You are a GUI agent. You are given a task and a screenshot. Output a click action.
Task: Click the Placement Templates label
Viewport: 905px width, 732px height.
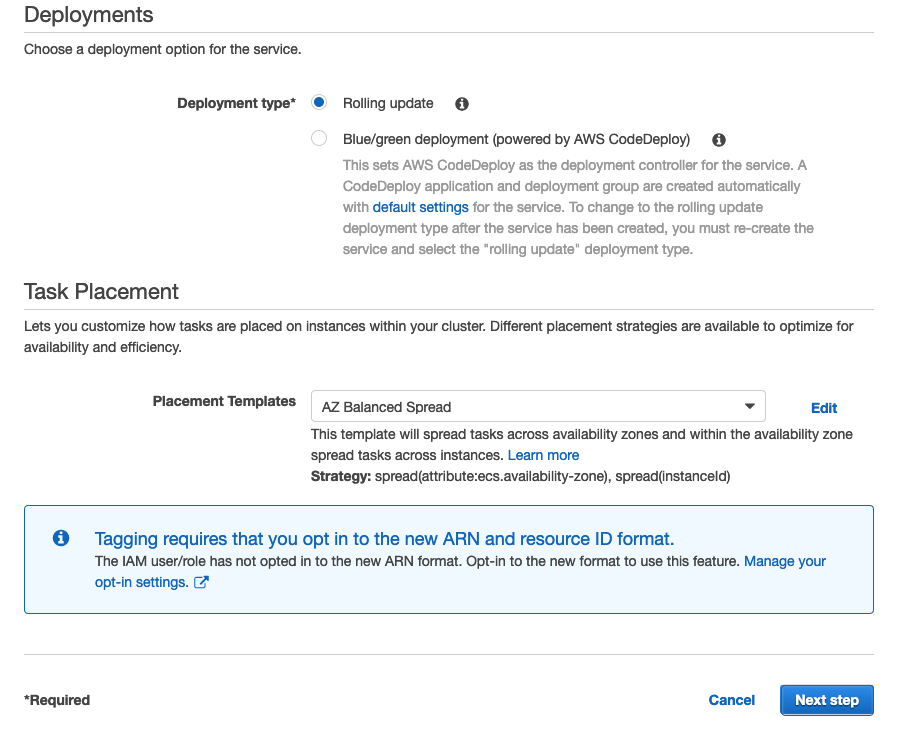click(224, 401)
